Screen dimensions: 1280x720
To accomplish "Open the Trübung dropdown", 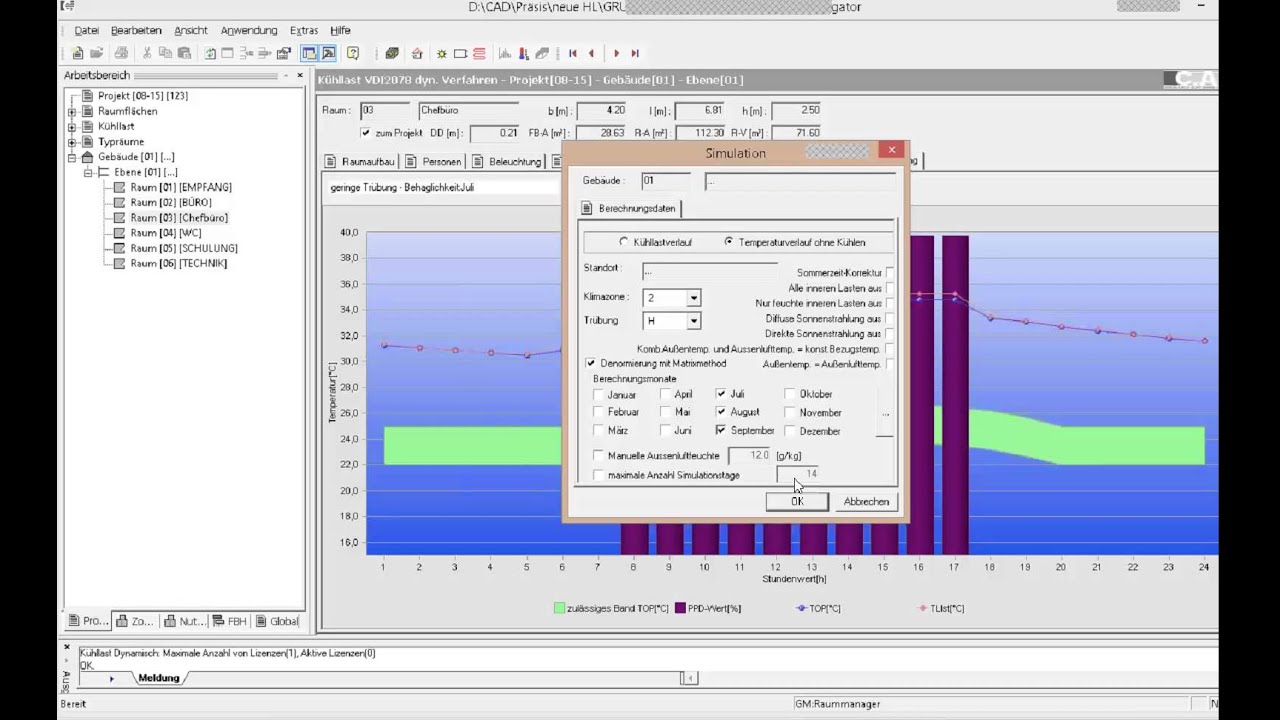I will click(x=693, y=321).
